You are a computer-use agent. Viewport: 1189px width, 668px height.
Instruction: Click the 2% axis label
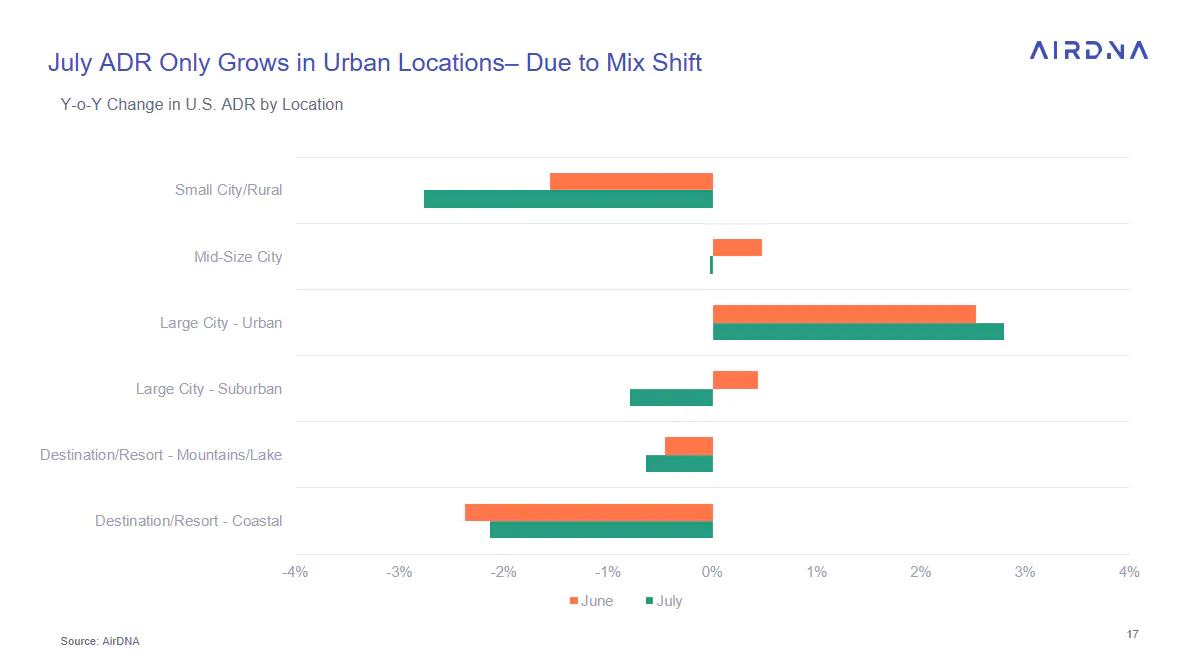(x=921, y=572)
